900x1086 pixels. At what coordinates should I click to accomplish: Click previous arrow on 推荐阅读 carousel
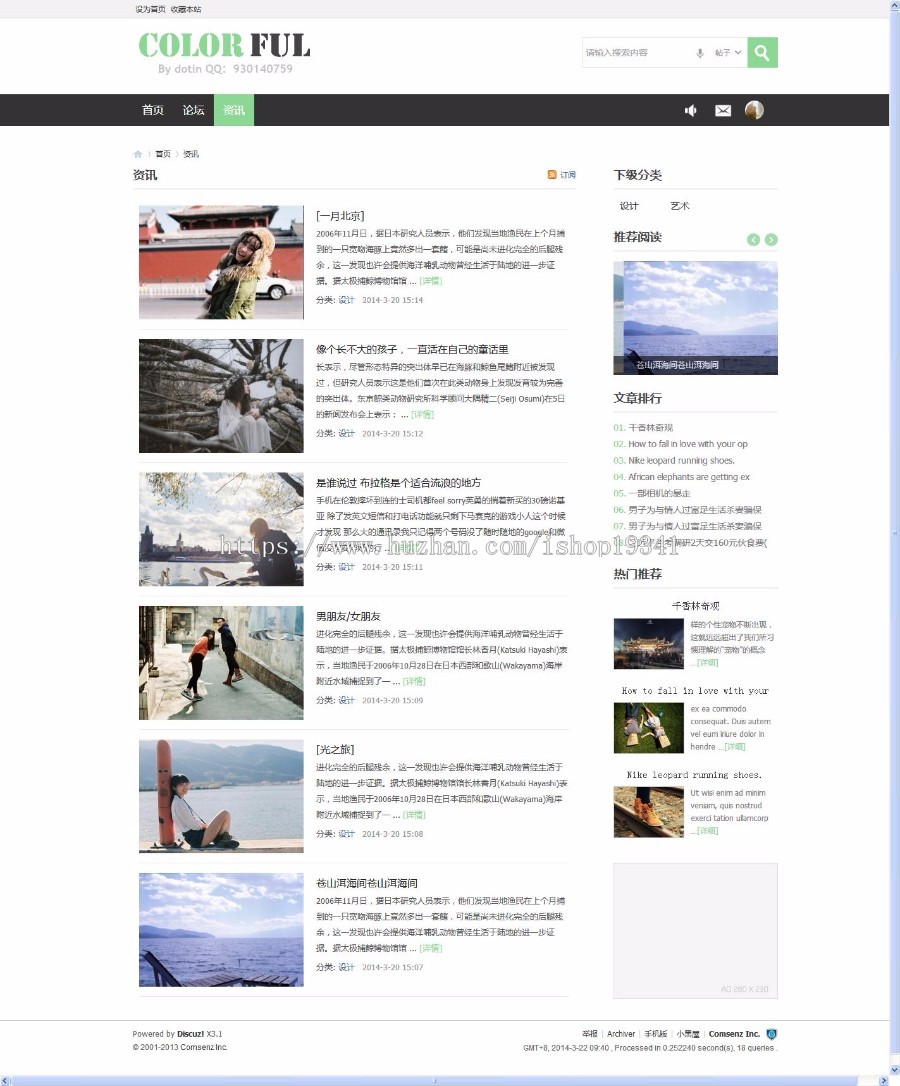[753, 240]
